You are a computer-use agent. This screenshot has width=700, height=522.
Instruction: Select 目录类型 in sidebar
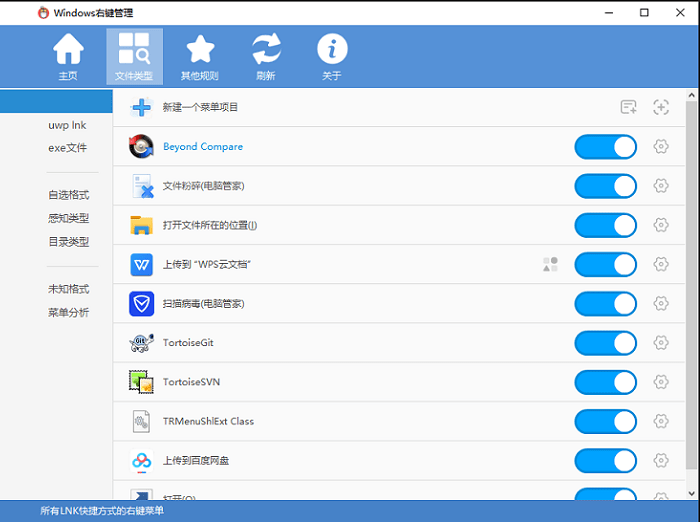coord(68,242)
